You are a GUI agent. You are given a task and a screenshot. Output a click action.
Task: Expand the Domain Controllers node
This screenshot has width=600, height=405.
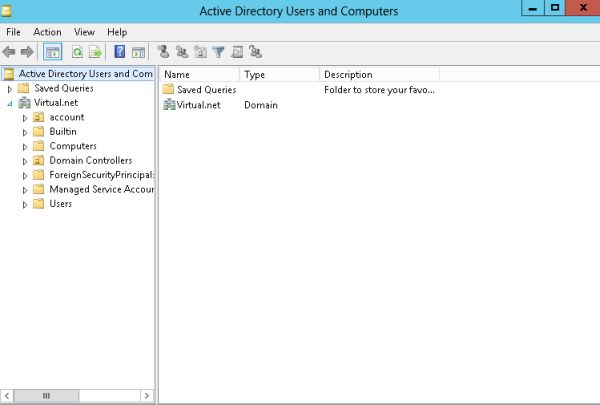[x=25, y=162]
